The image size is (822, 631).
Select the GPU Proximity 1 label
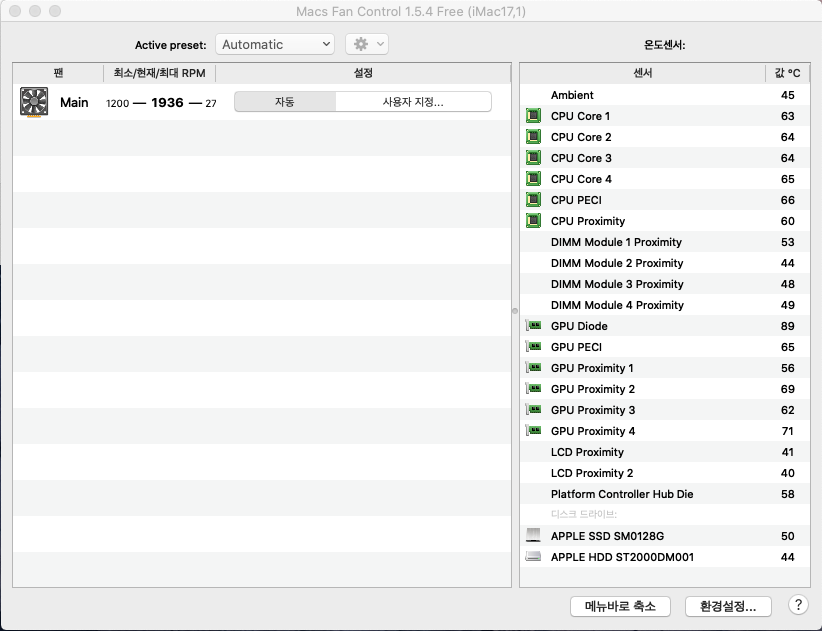[x=592, y=368]
